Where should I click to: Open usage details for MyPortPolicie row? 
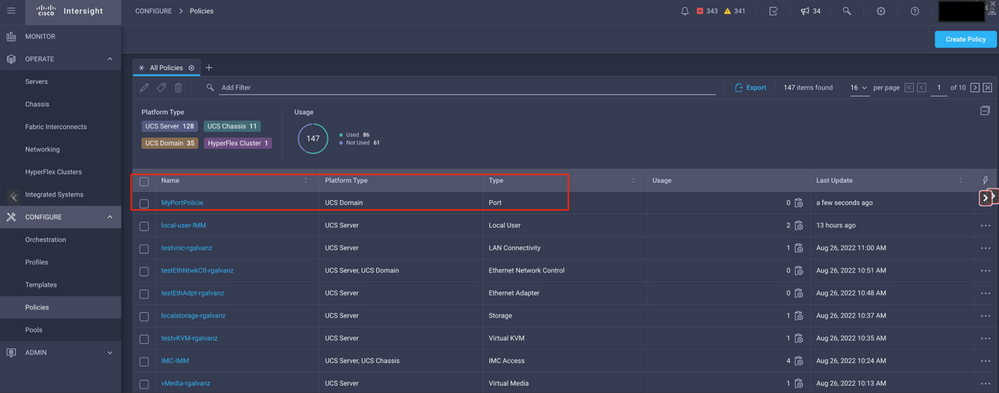798,203
